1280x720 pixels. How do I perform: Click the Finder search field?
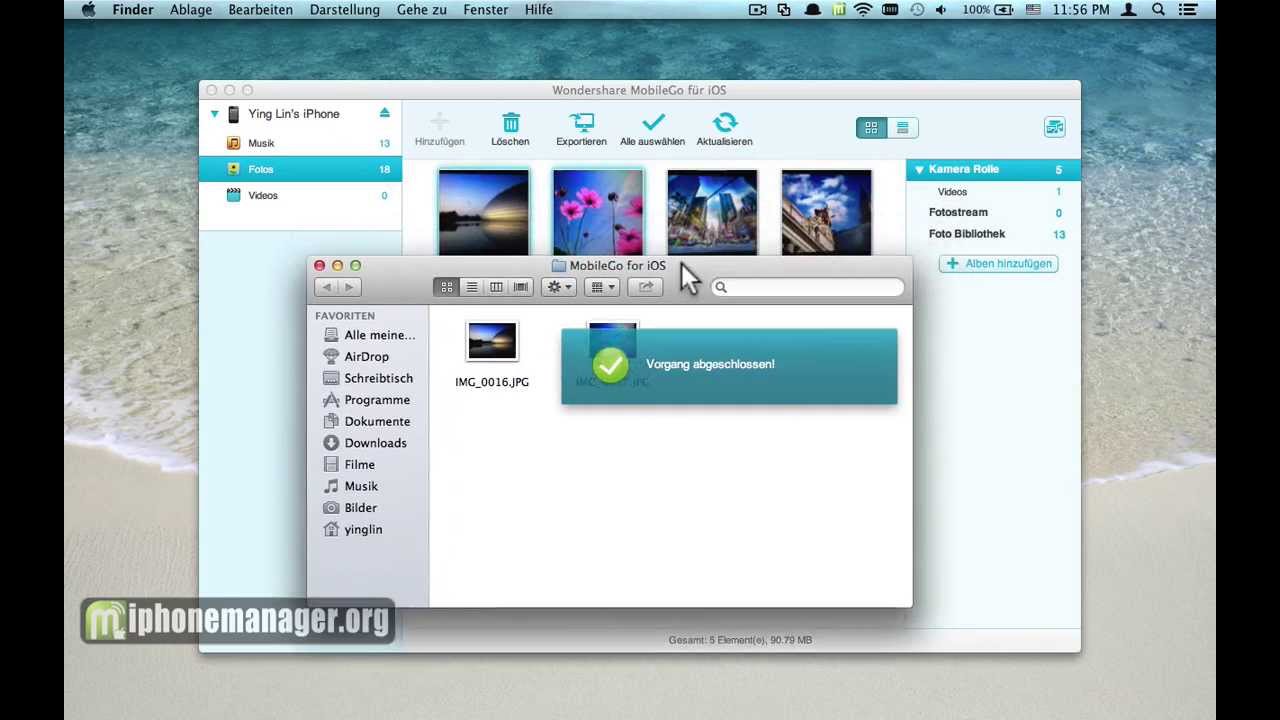point(807,287)
